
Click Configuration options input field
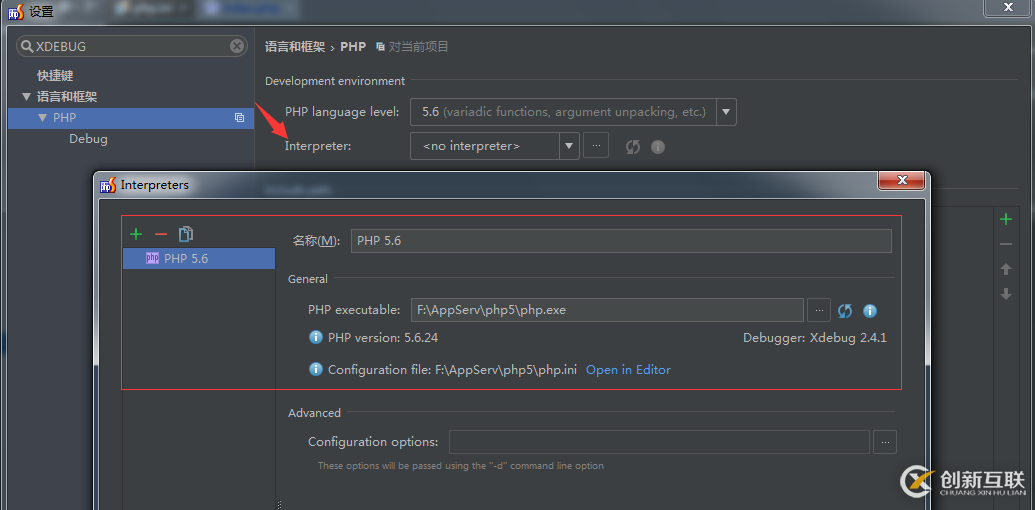point(659,441)
